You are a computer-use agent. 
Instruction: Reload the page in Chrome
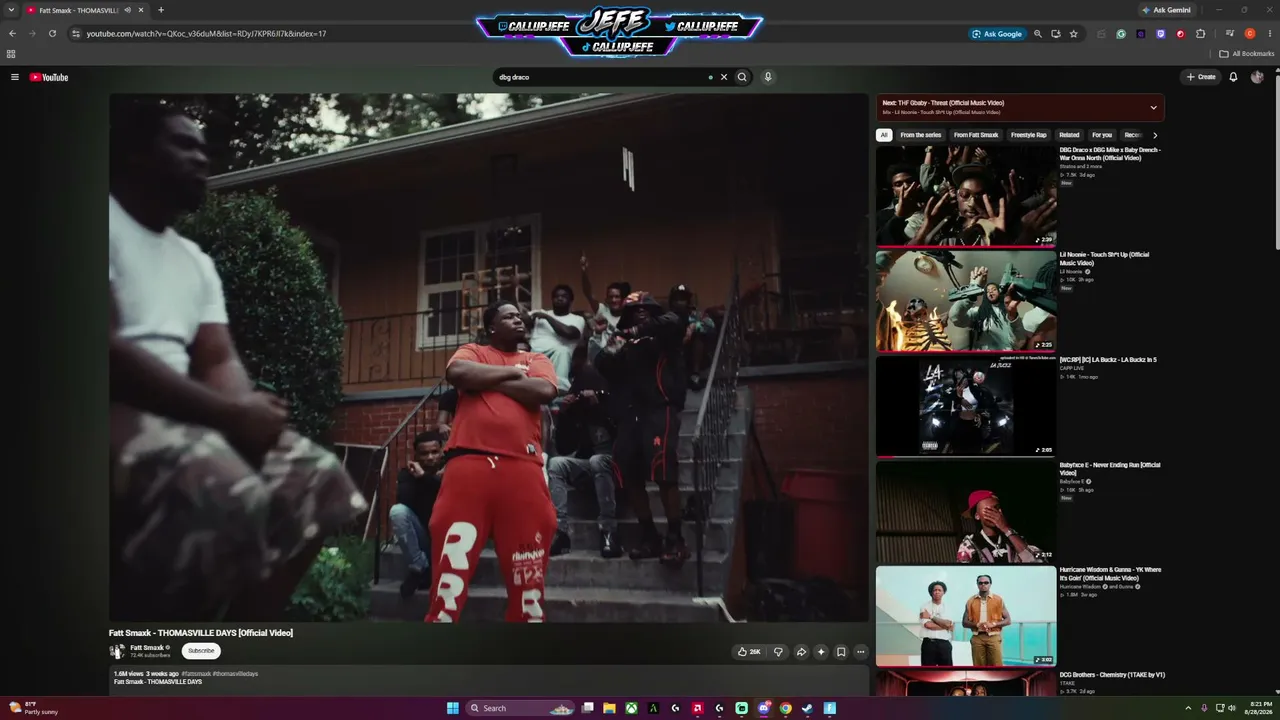(52, 34)
